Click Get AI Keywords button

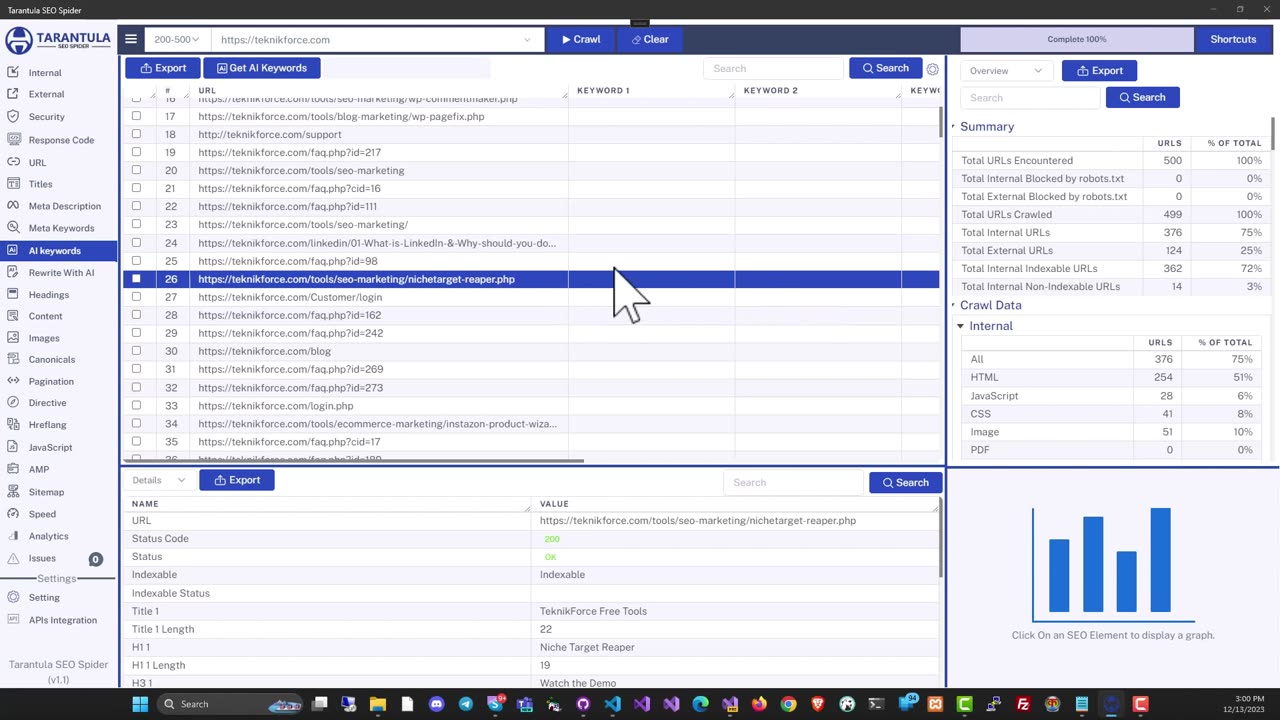[261, 68]
